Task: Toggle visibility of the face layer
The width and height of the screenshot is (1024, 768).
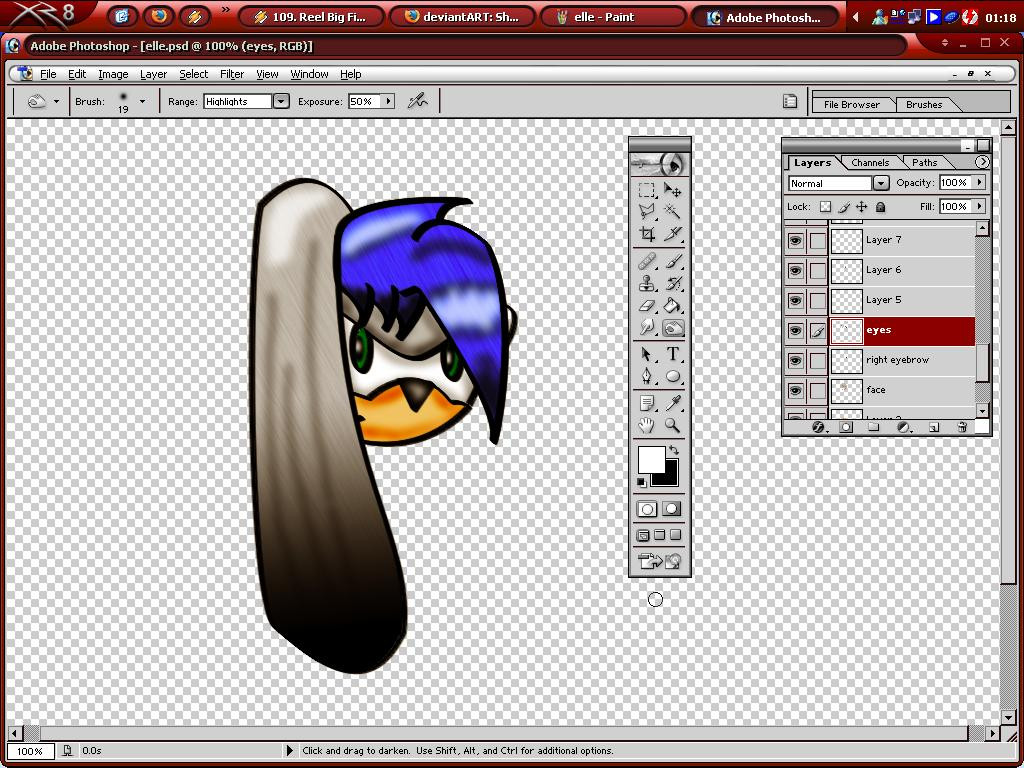Action: click(x=795, y=391)
